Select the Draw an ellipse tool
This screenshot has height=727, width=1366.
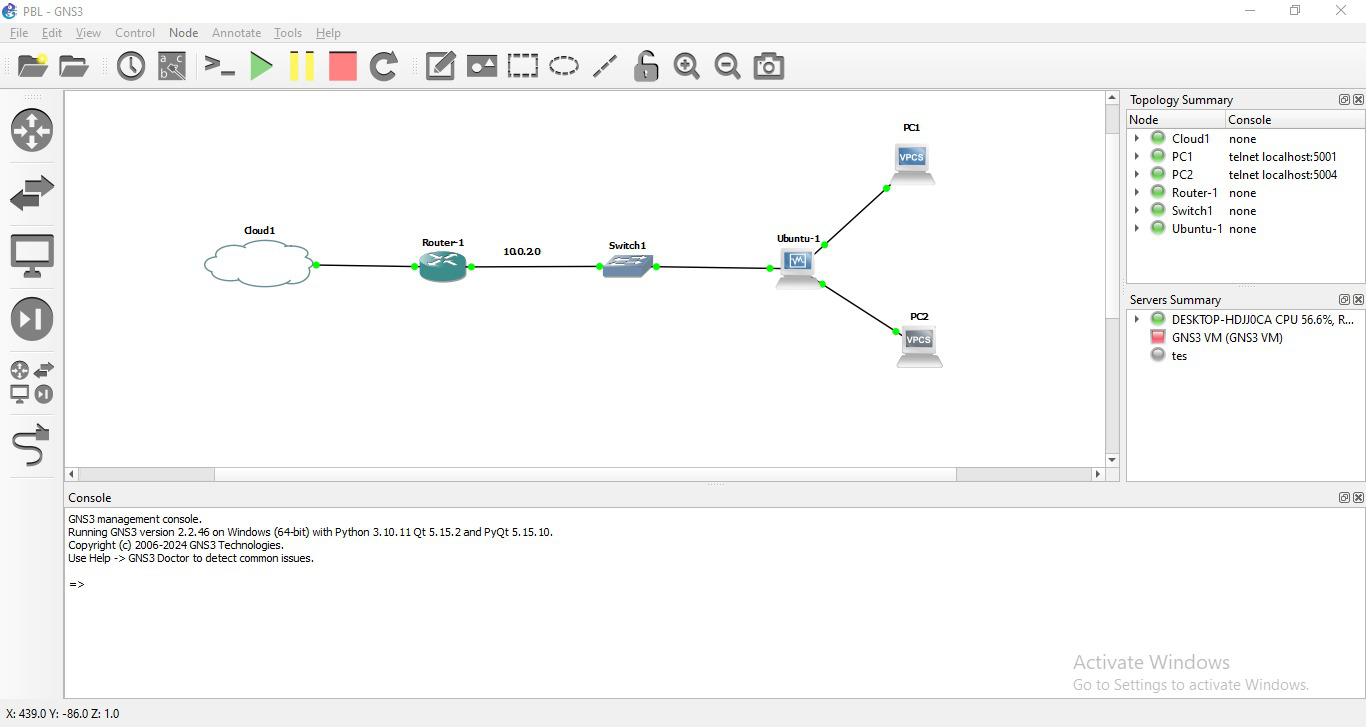pos(564,66)
